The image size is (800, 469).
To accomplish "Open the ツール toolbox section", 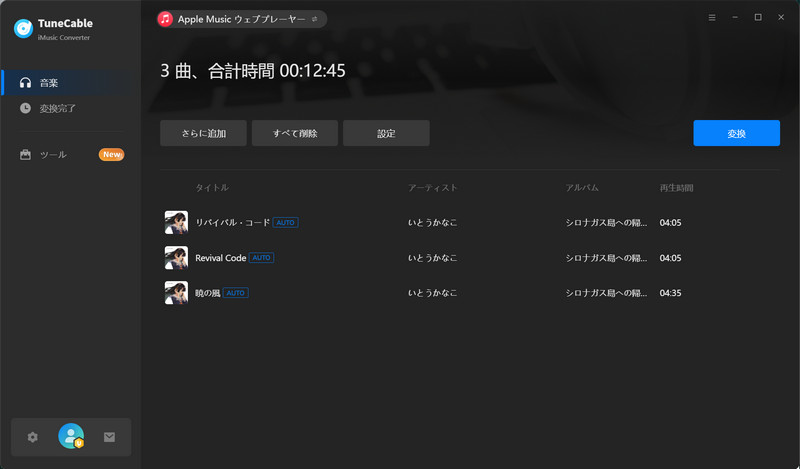I will (71, 155).
